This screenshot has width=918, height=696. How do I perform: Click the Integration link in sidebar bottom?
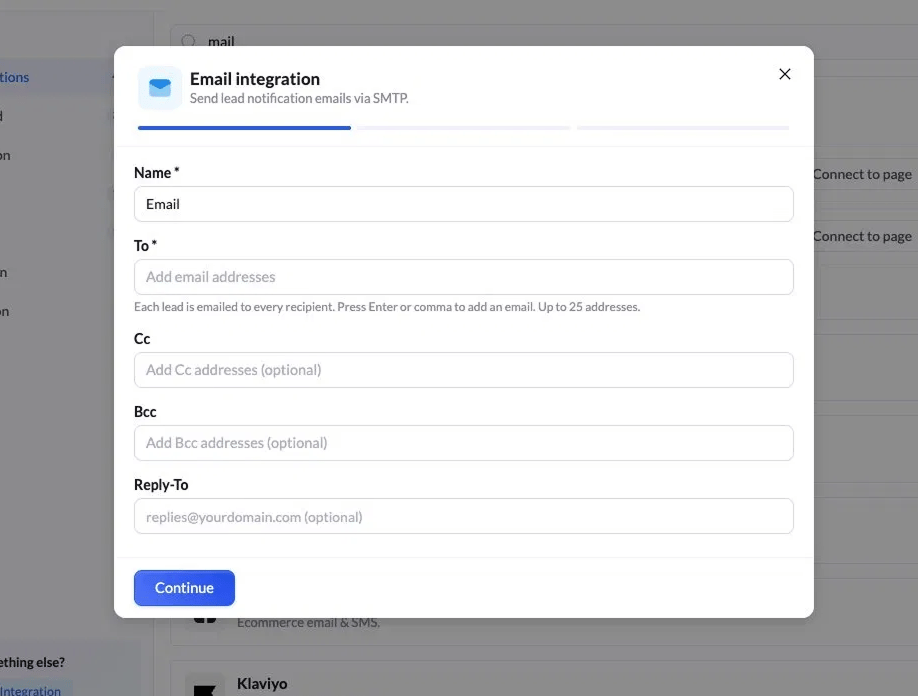(30, 690)
